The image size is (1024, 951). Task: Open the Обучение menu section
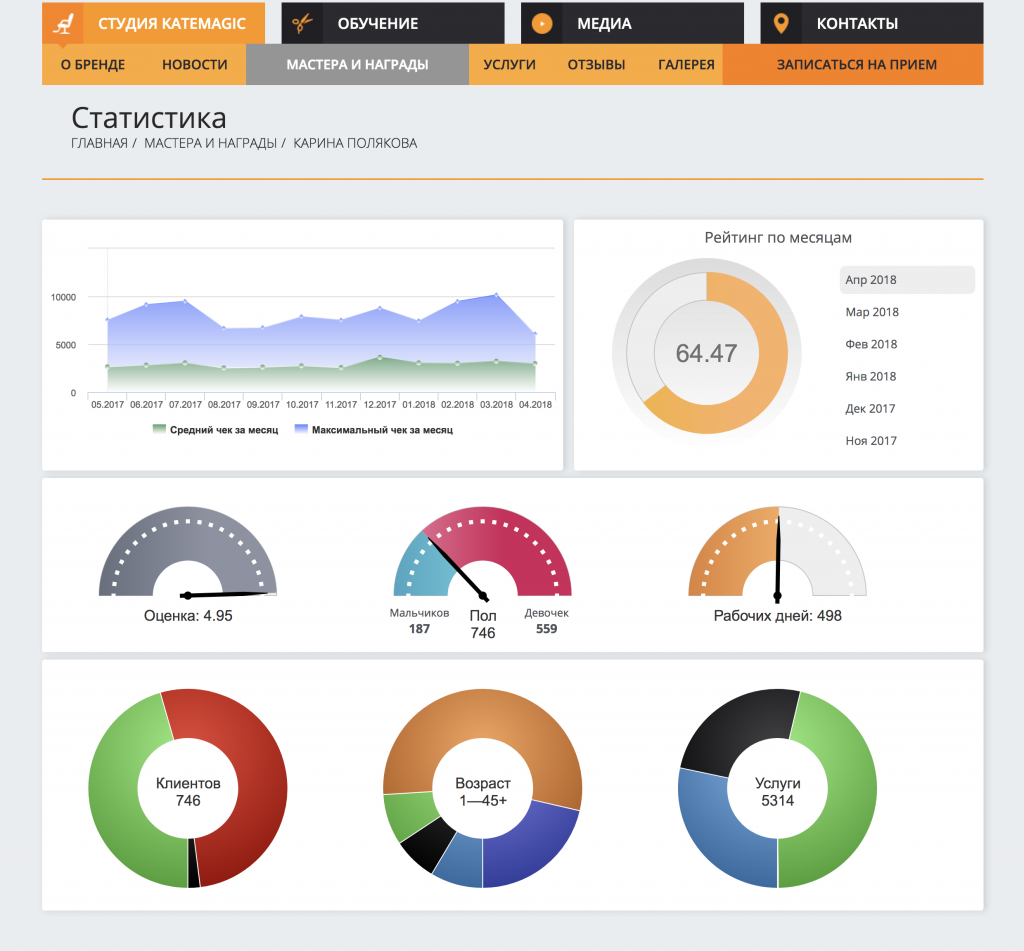pyautogui.click(x=393, y=24)
